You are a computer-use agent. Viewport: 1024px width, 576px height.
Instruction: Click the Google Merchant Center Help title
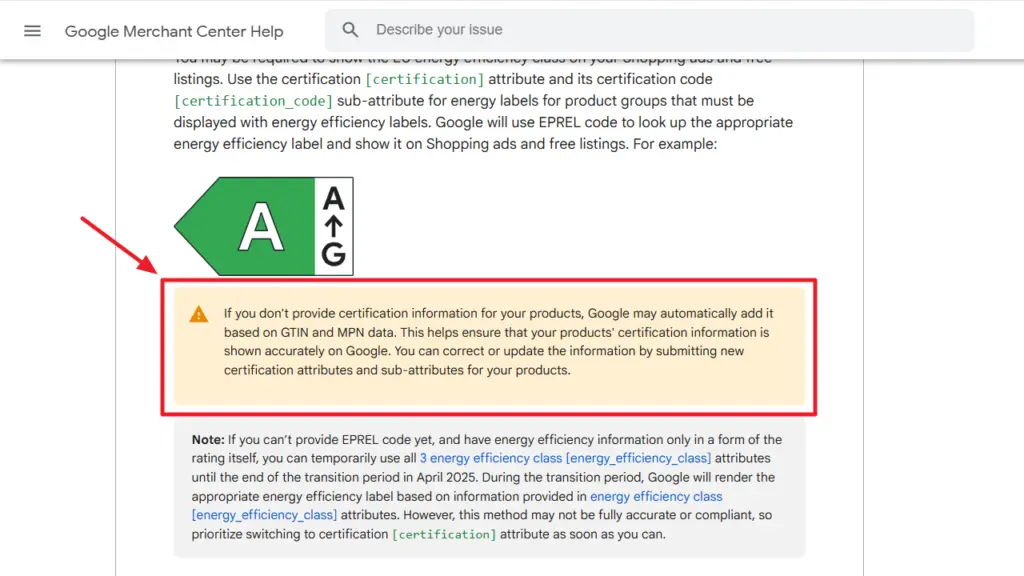174,31
